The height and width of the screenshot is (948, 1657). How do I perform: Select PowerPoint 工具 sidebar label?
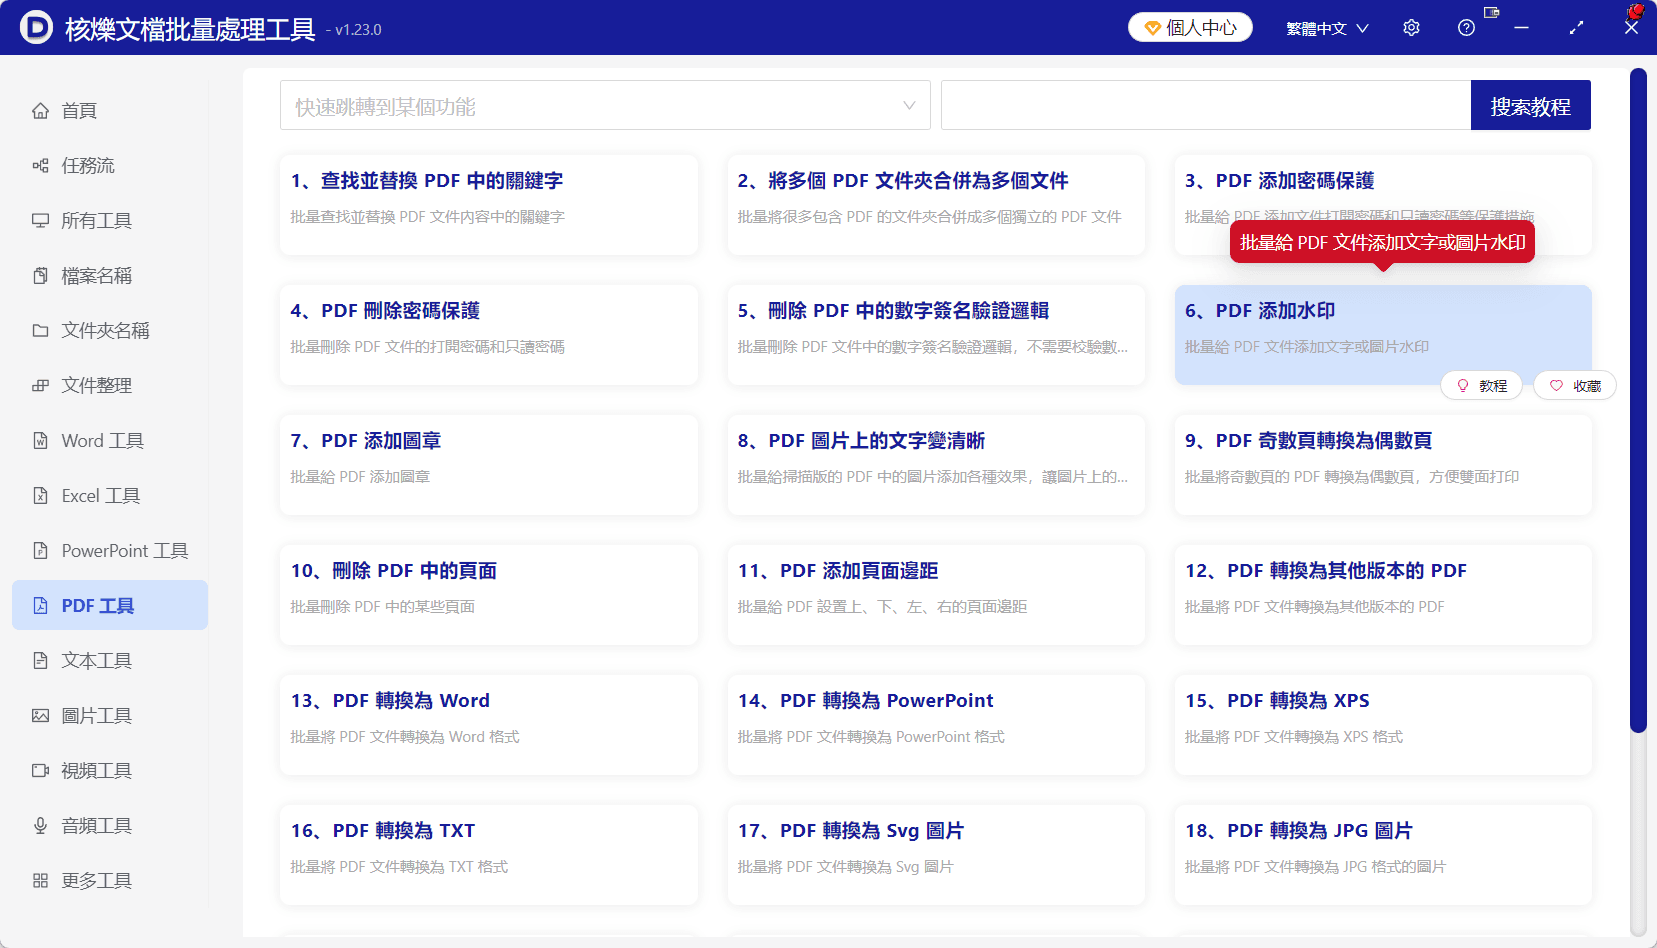pos(125,550)
